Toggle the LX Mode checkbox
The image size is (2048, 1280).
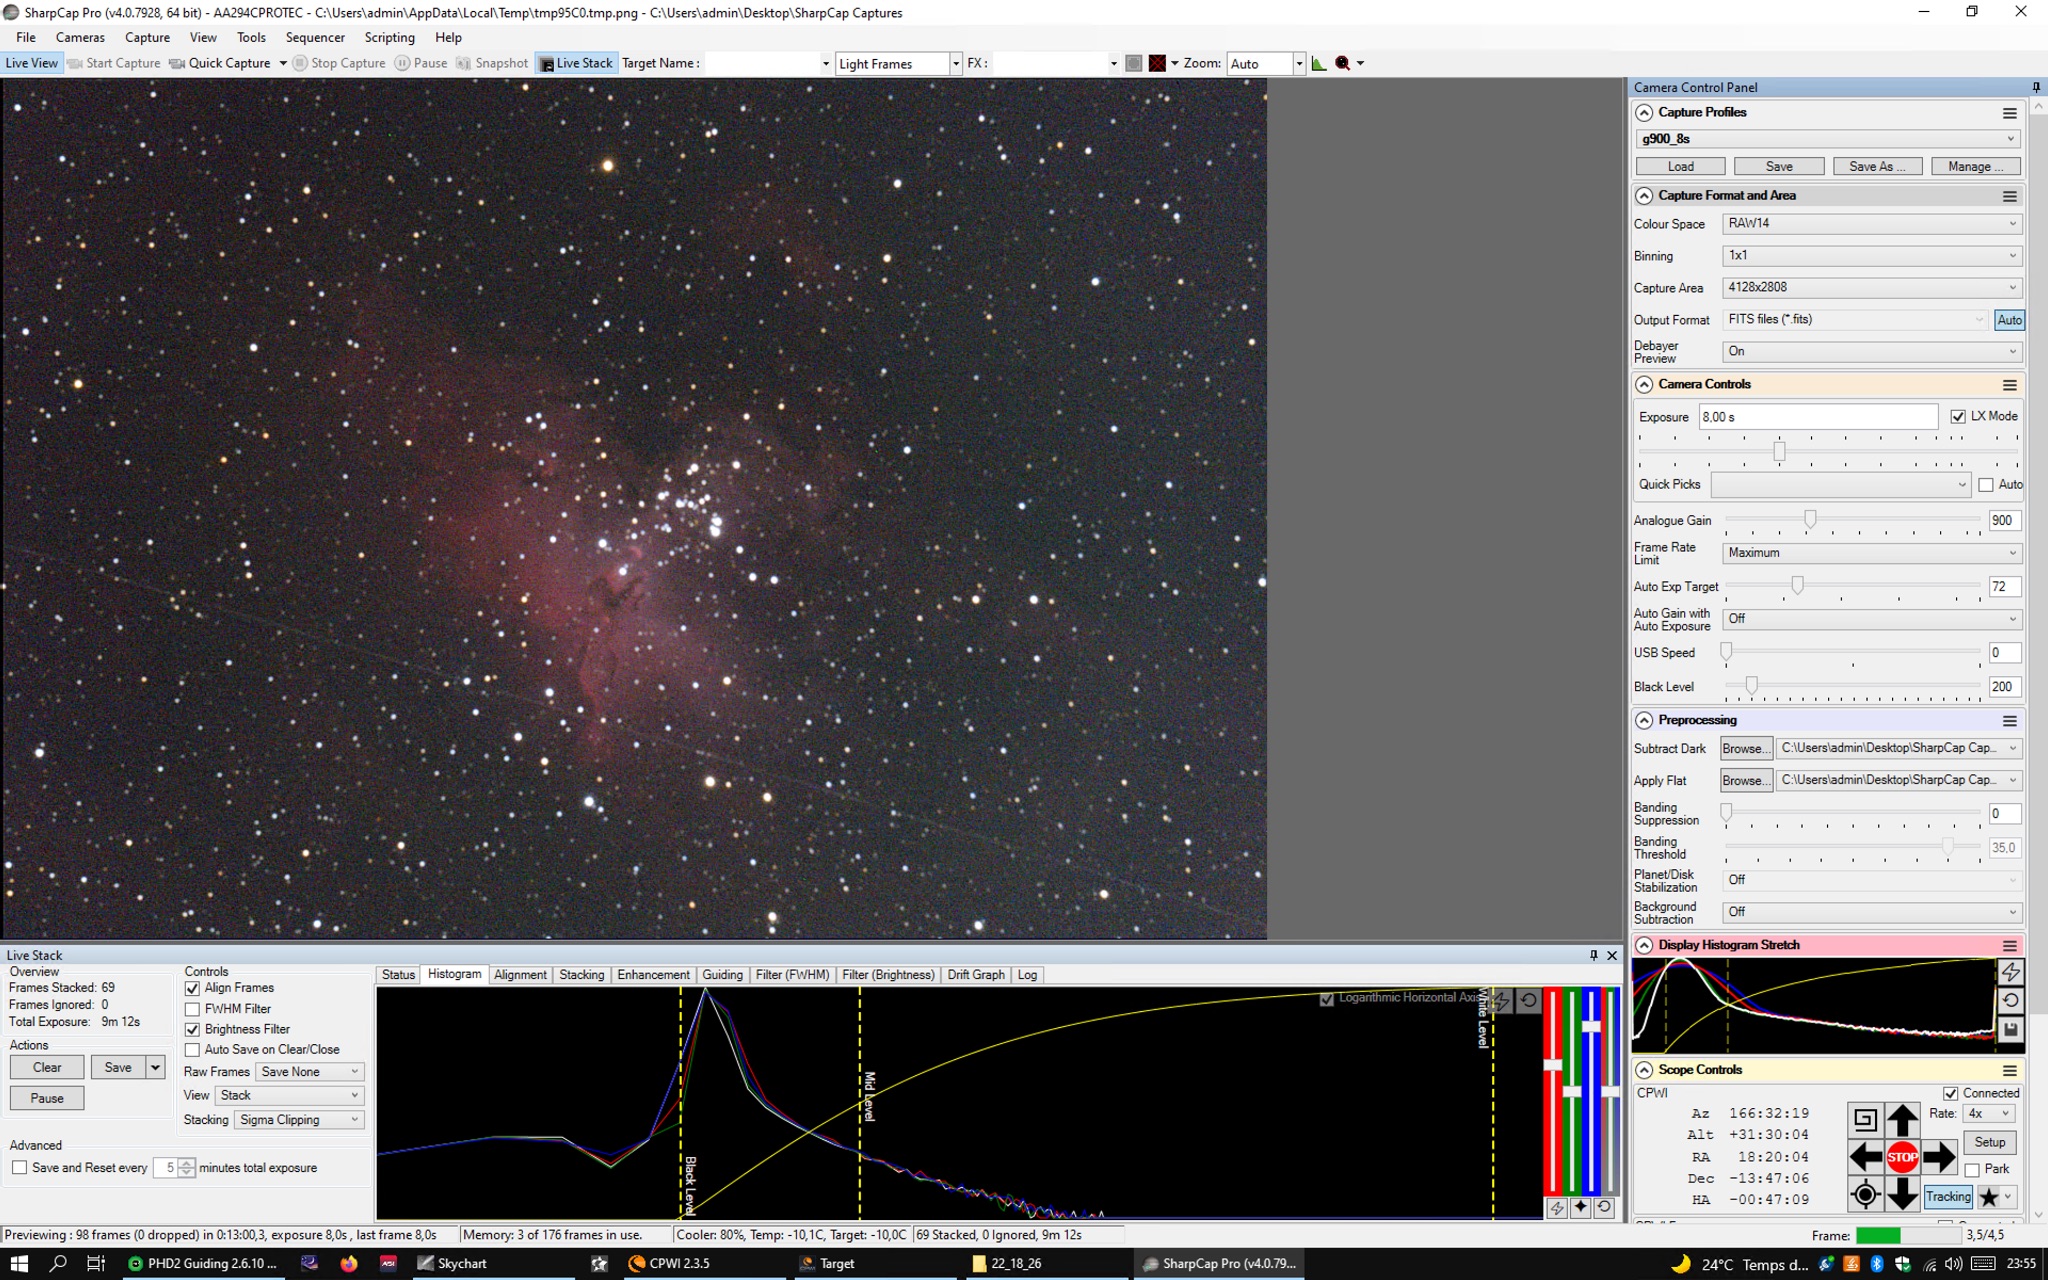(1958, 417)
